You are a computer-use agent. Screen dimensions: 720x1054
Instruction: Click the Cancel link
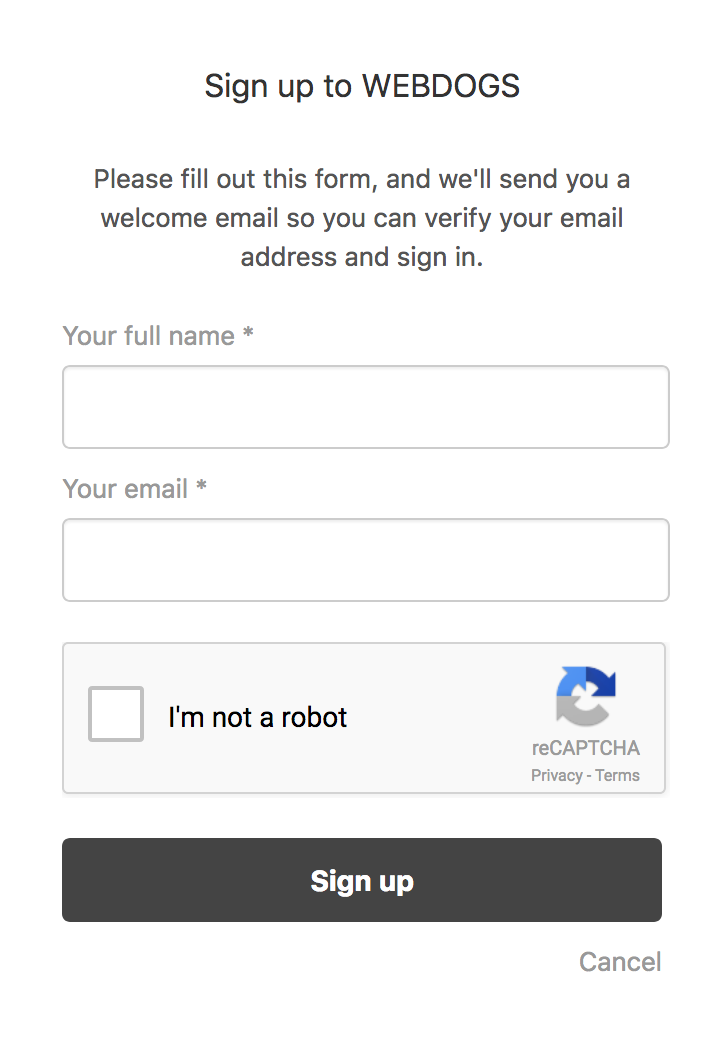(x=620, y=962)
